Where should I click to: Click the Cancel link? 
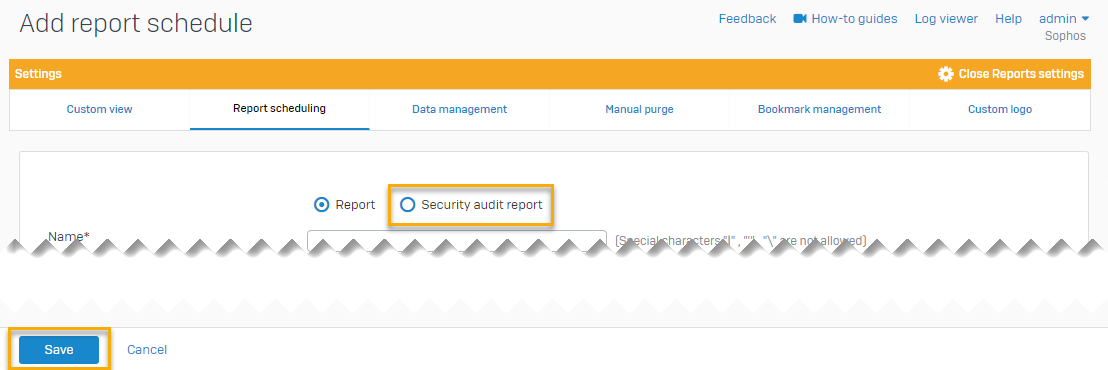147,350
